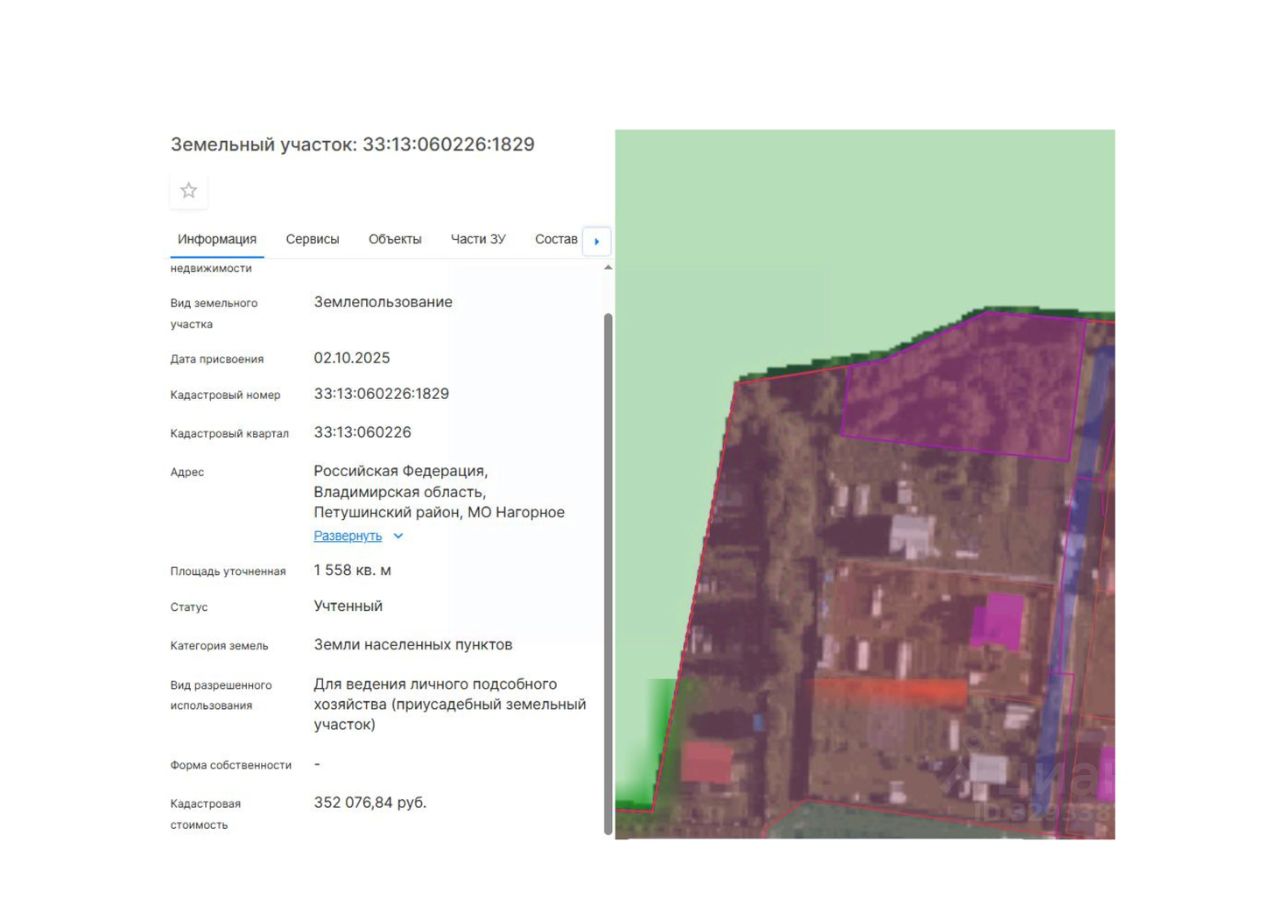Click the tabs scroll-right arrow

click(597, 241)
